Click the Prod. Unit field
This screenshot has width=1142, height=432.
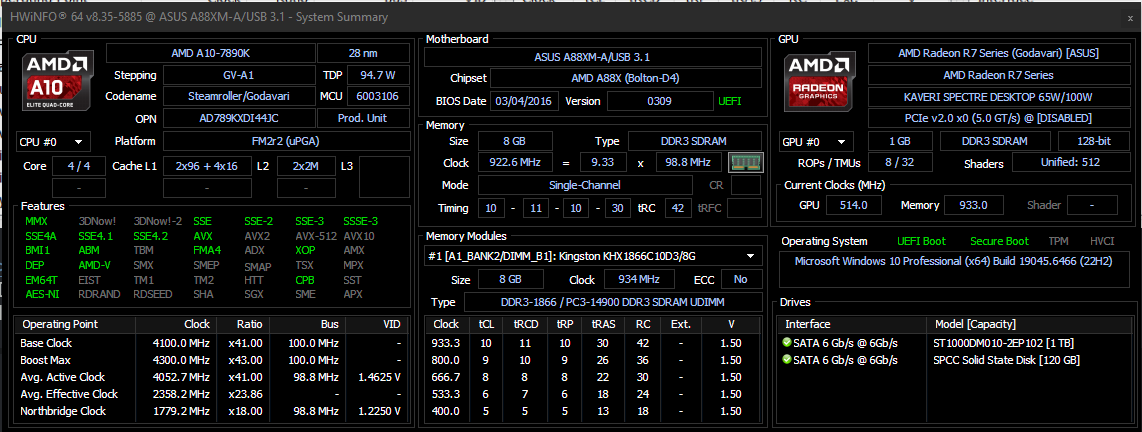click(363, 118)
